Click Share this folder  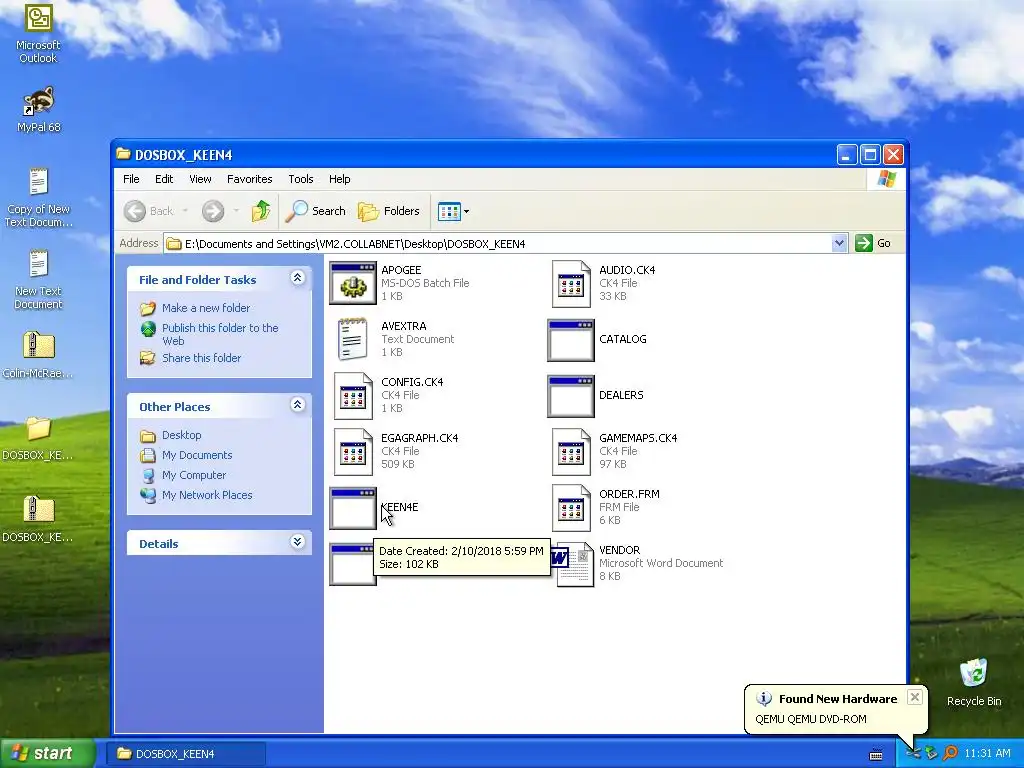[201, 358]
